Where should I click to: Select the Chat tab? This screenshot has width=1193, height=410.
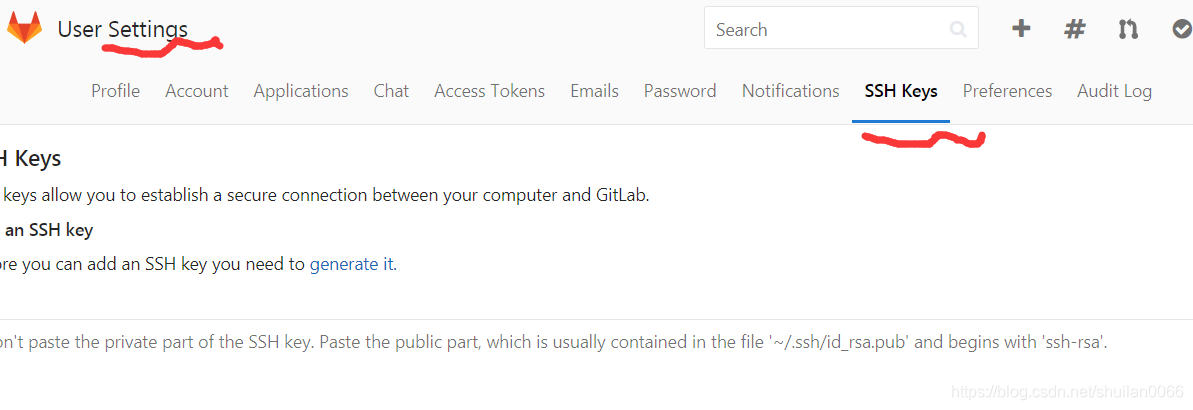[x=391, y=91]
